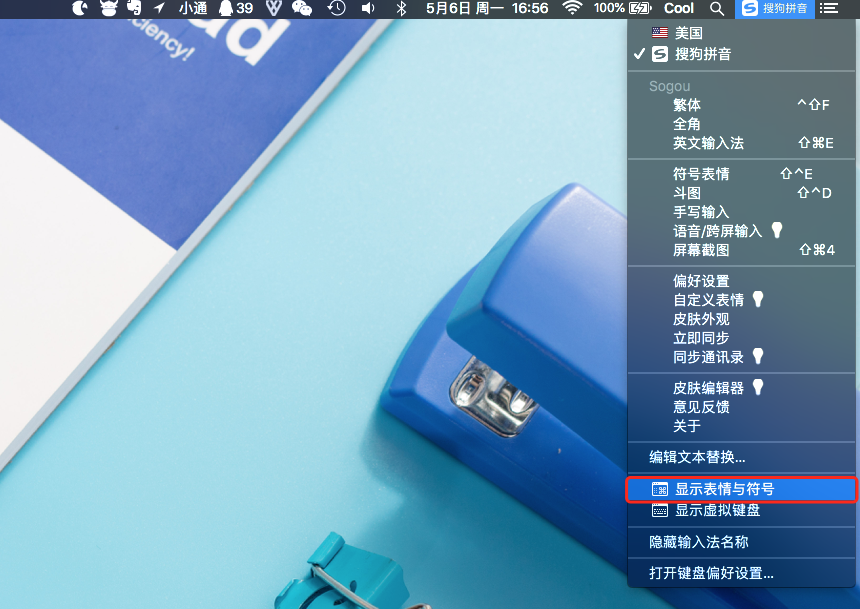Toggle 全角 full-width mode

coord(742,124)
